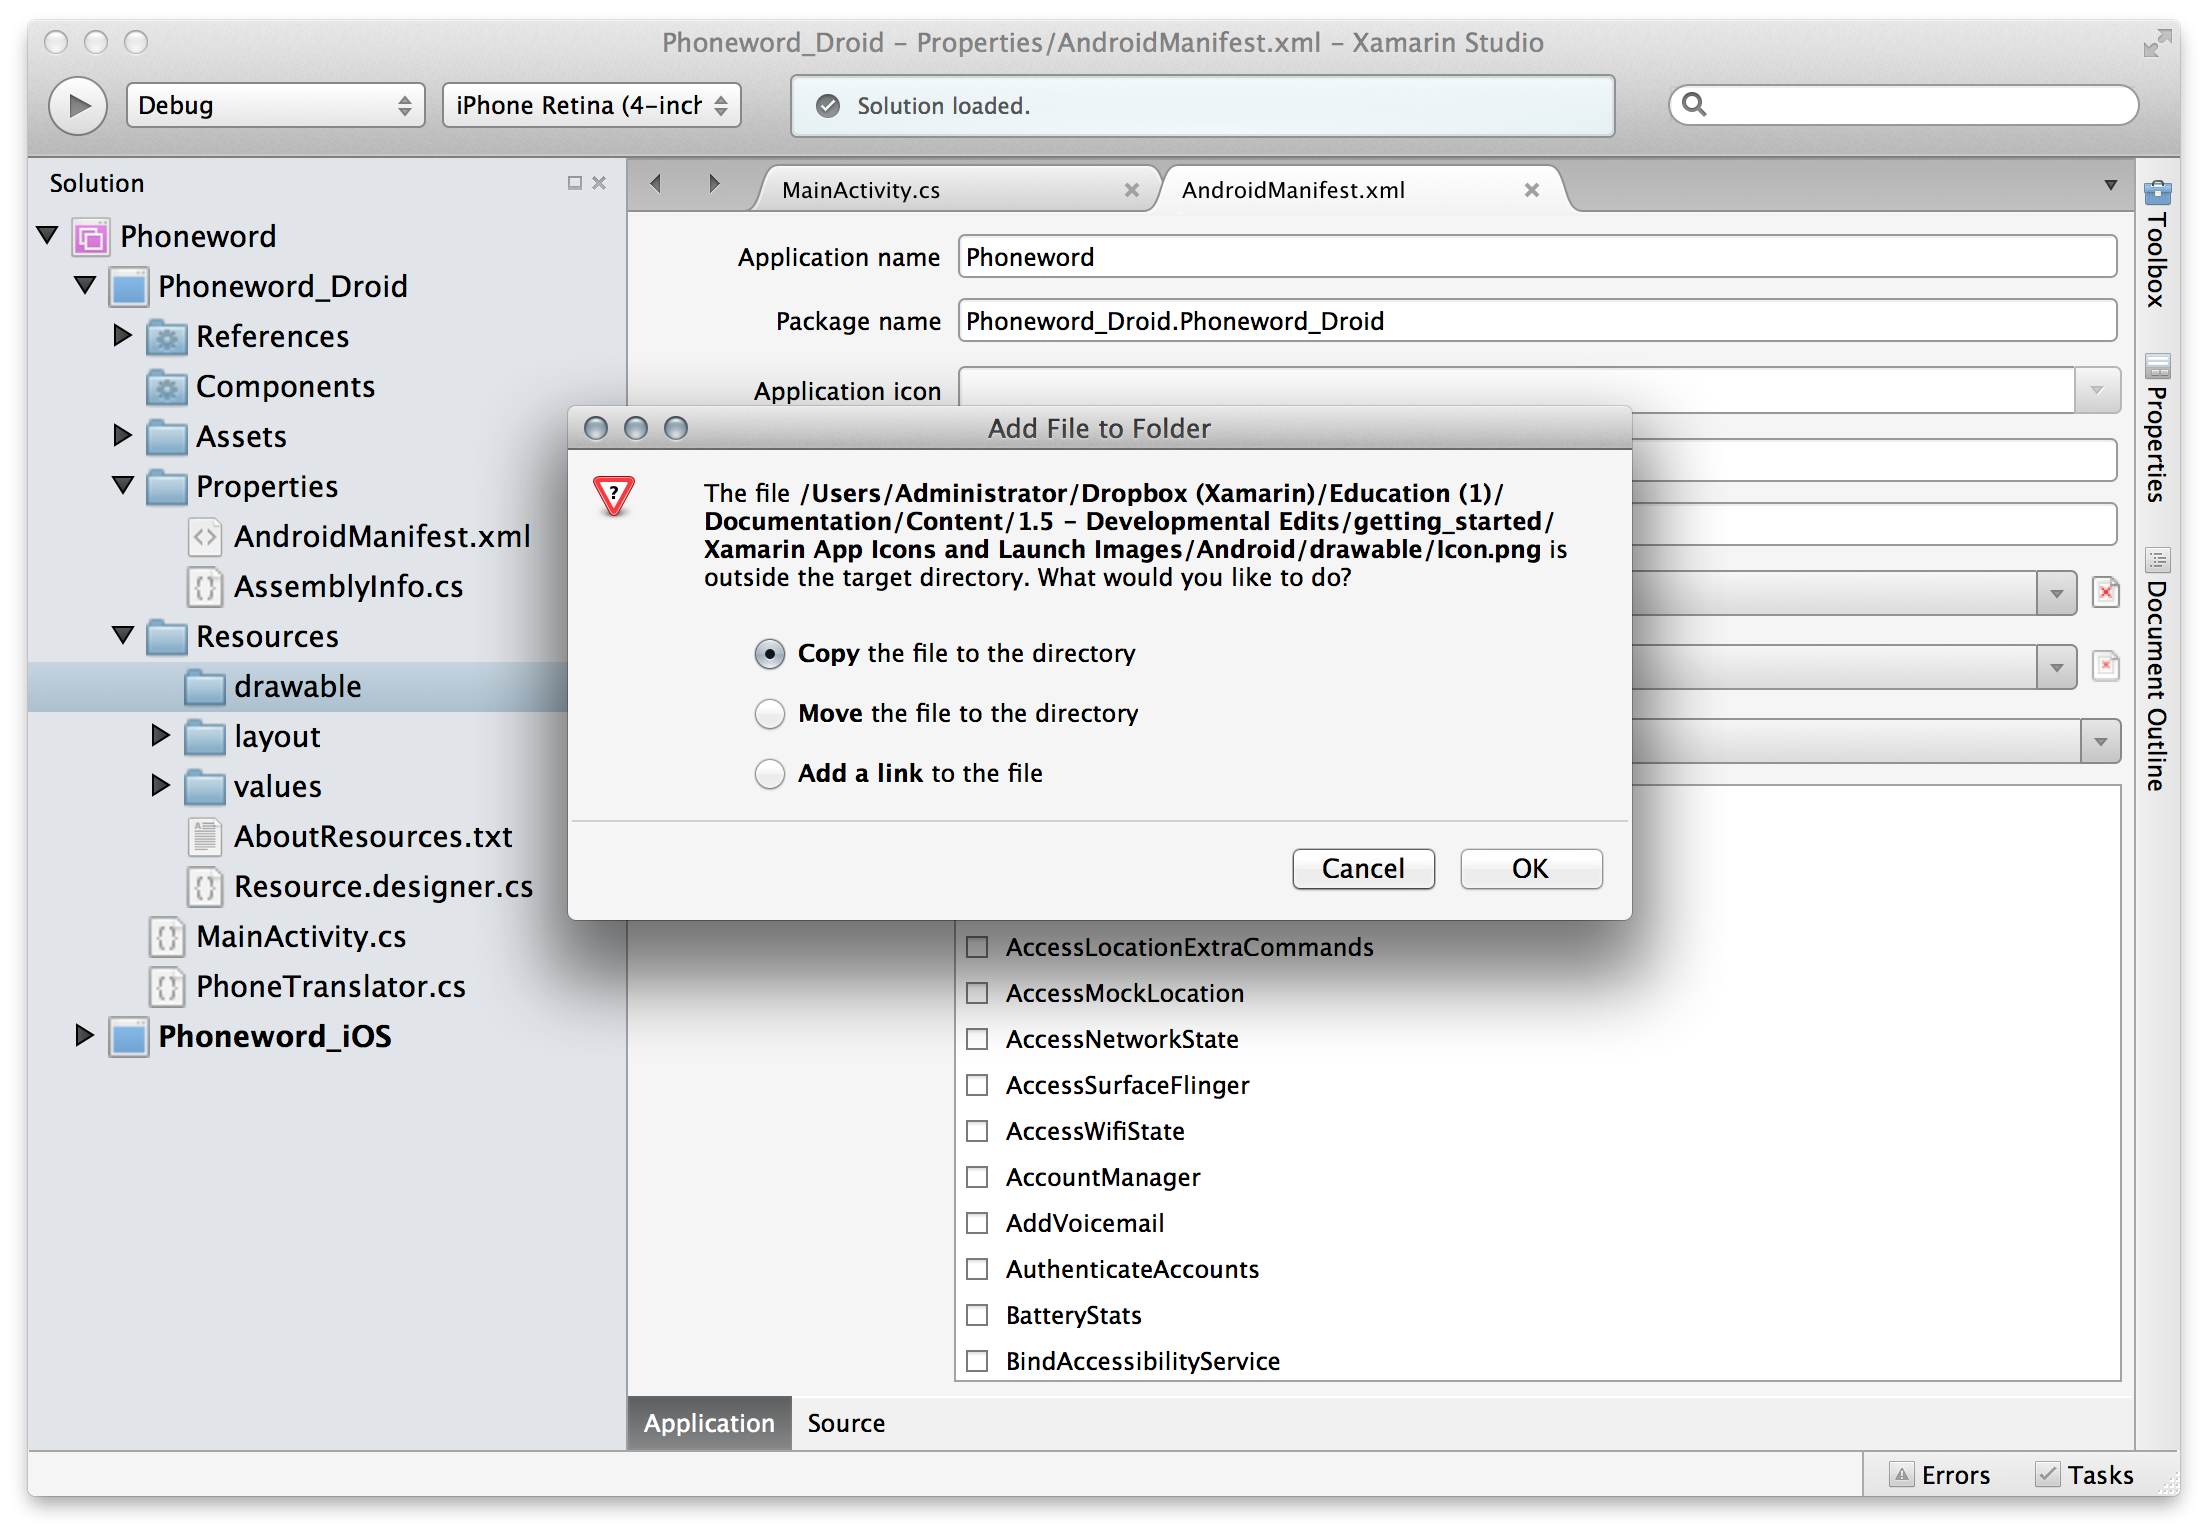The width and height of the screenshot is (2208, 1536).
Task: Open the Toolbox side panel icon
Action: 2157,192
